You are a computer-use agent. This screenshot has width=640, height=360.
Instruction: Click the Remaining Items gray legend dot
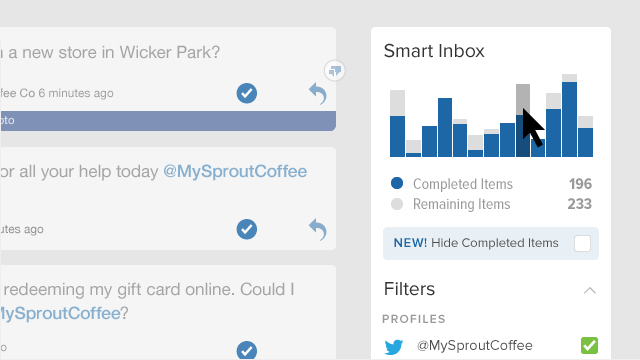397,204
